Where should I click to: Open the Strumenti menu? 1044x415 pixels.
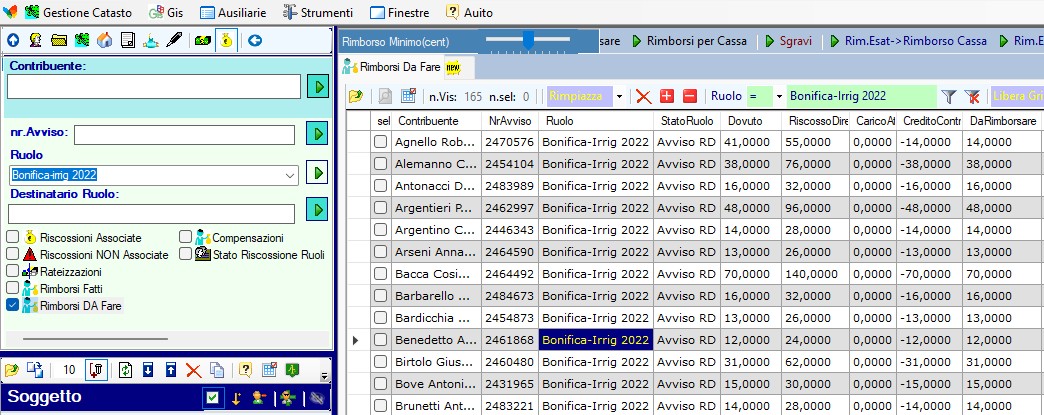click(x=318, y=12)
